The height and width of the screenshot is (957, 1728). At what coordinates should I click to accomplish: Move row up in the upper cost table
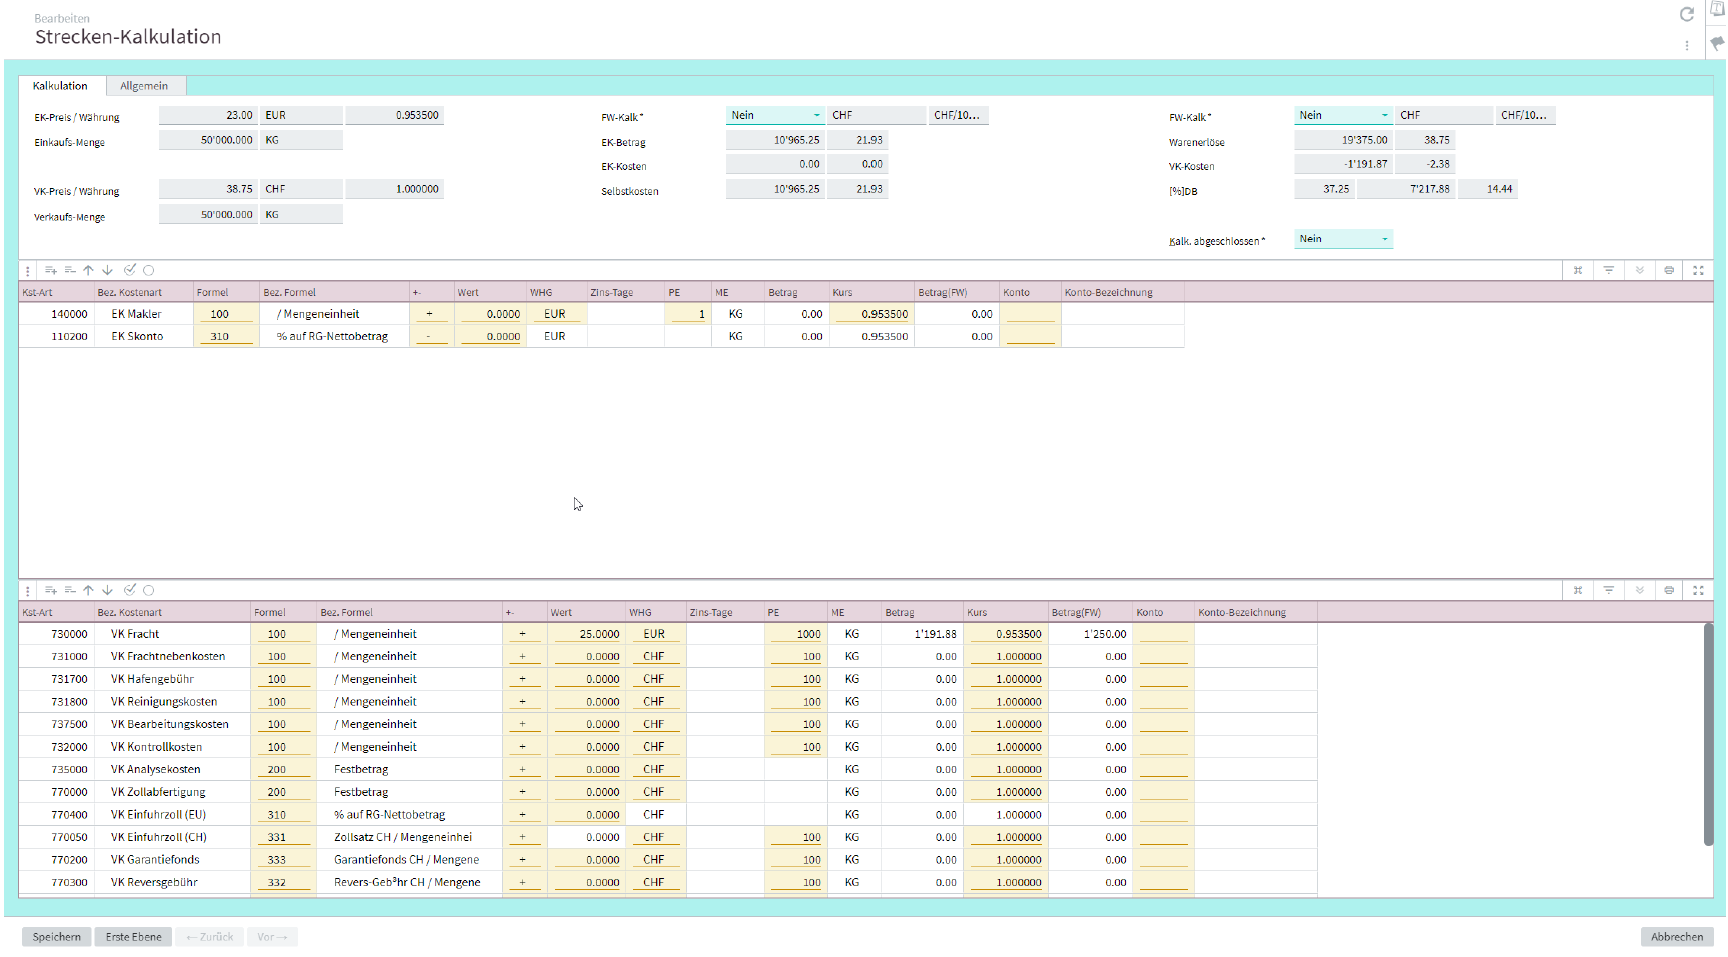point(88,270)
